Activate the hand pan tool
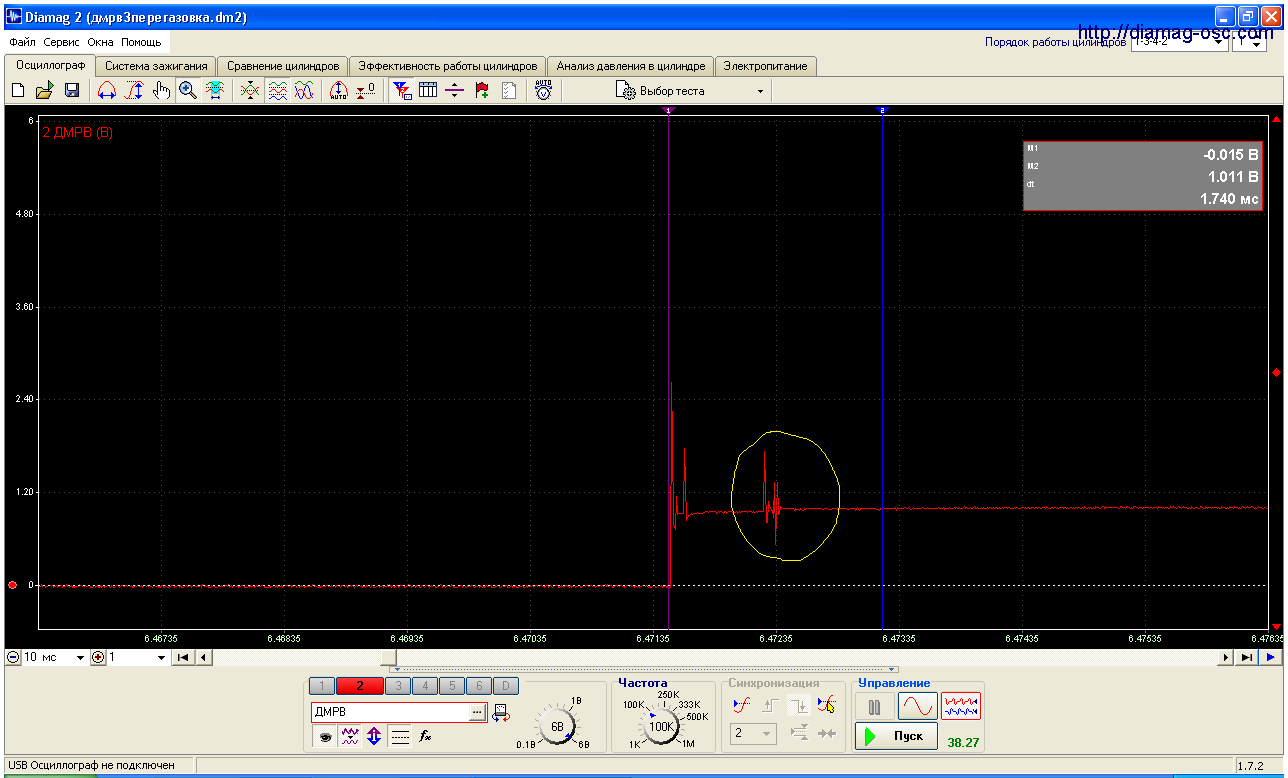 (161, 91)
